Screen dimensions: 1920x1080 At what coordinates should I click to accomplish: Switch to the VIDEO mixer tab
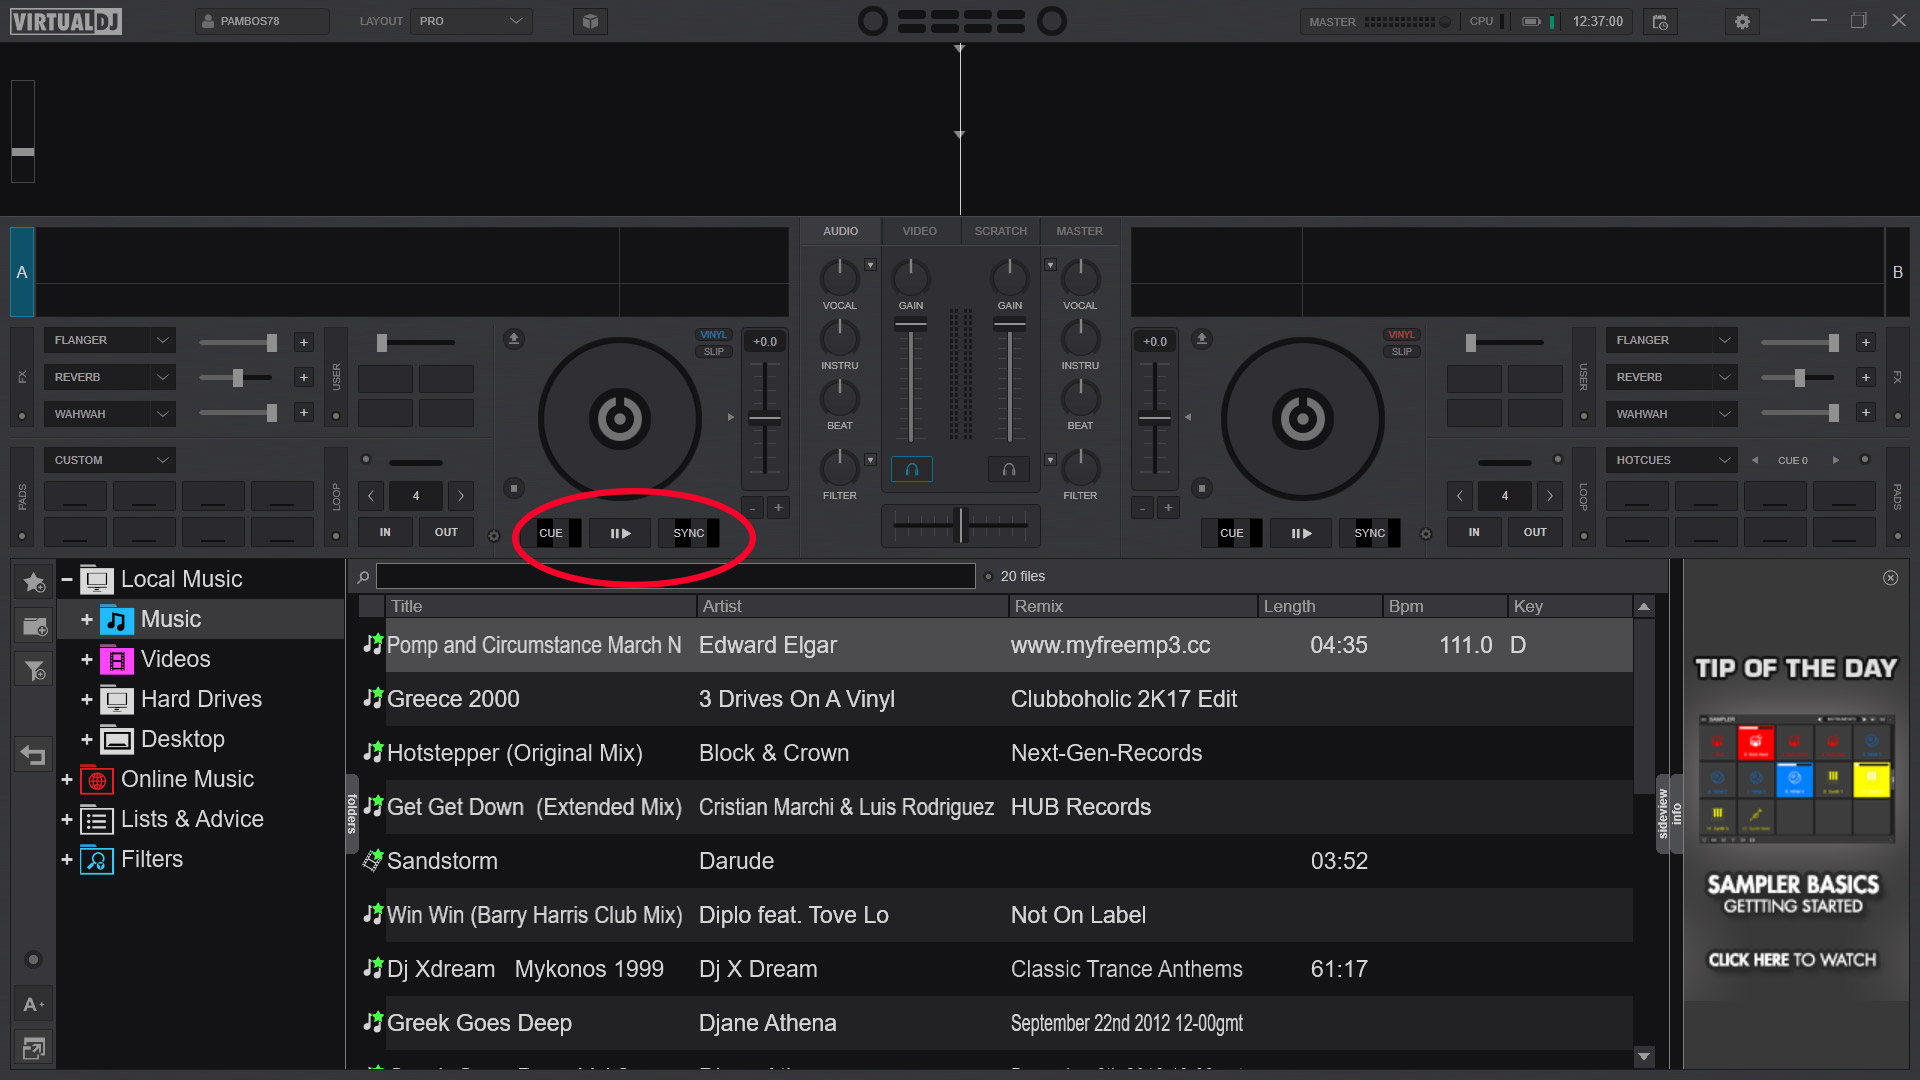(x=919, y=231)
